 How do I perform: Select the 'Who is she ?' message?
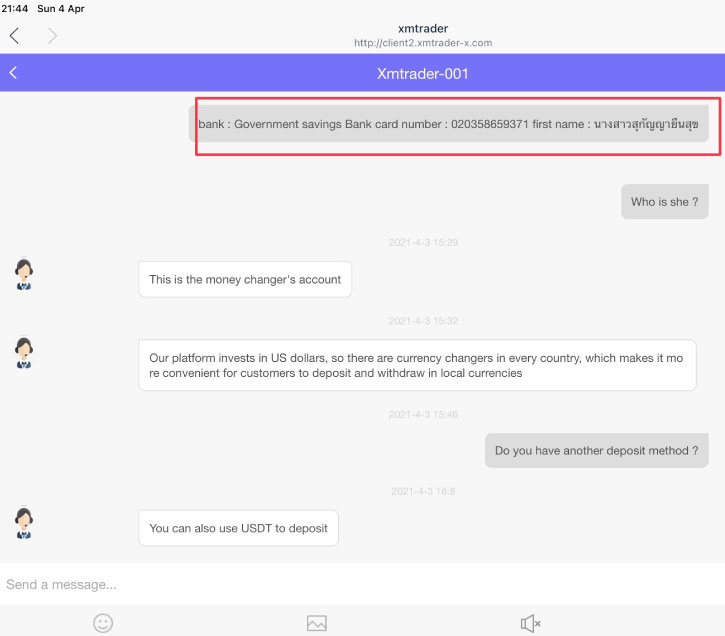point(664,202)
